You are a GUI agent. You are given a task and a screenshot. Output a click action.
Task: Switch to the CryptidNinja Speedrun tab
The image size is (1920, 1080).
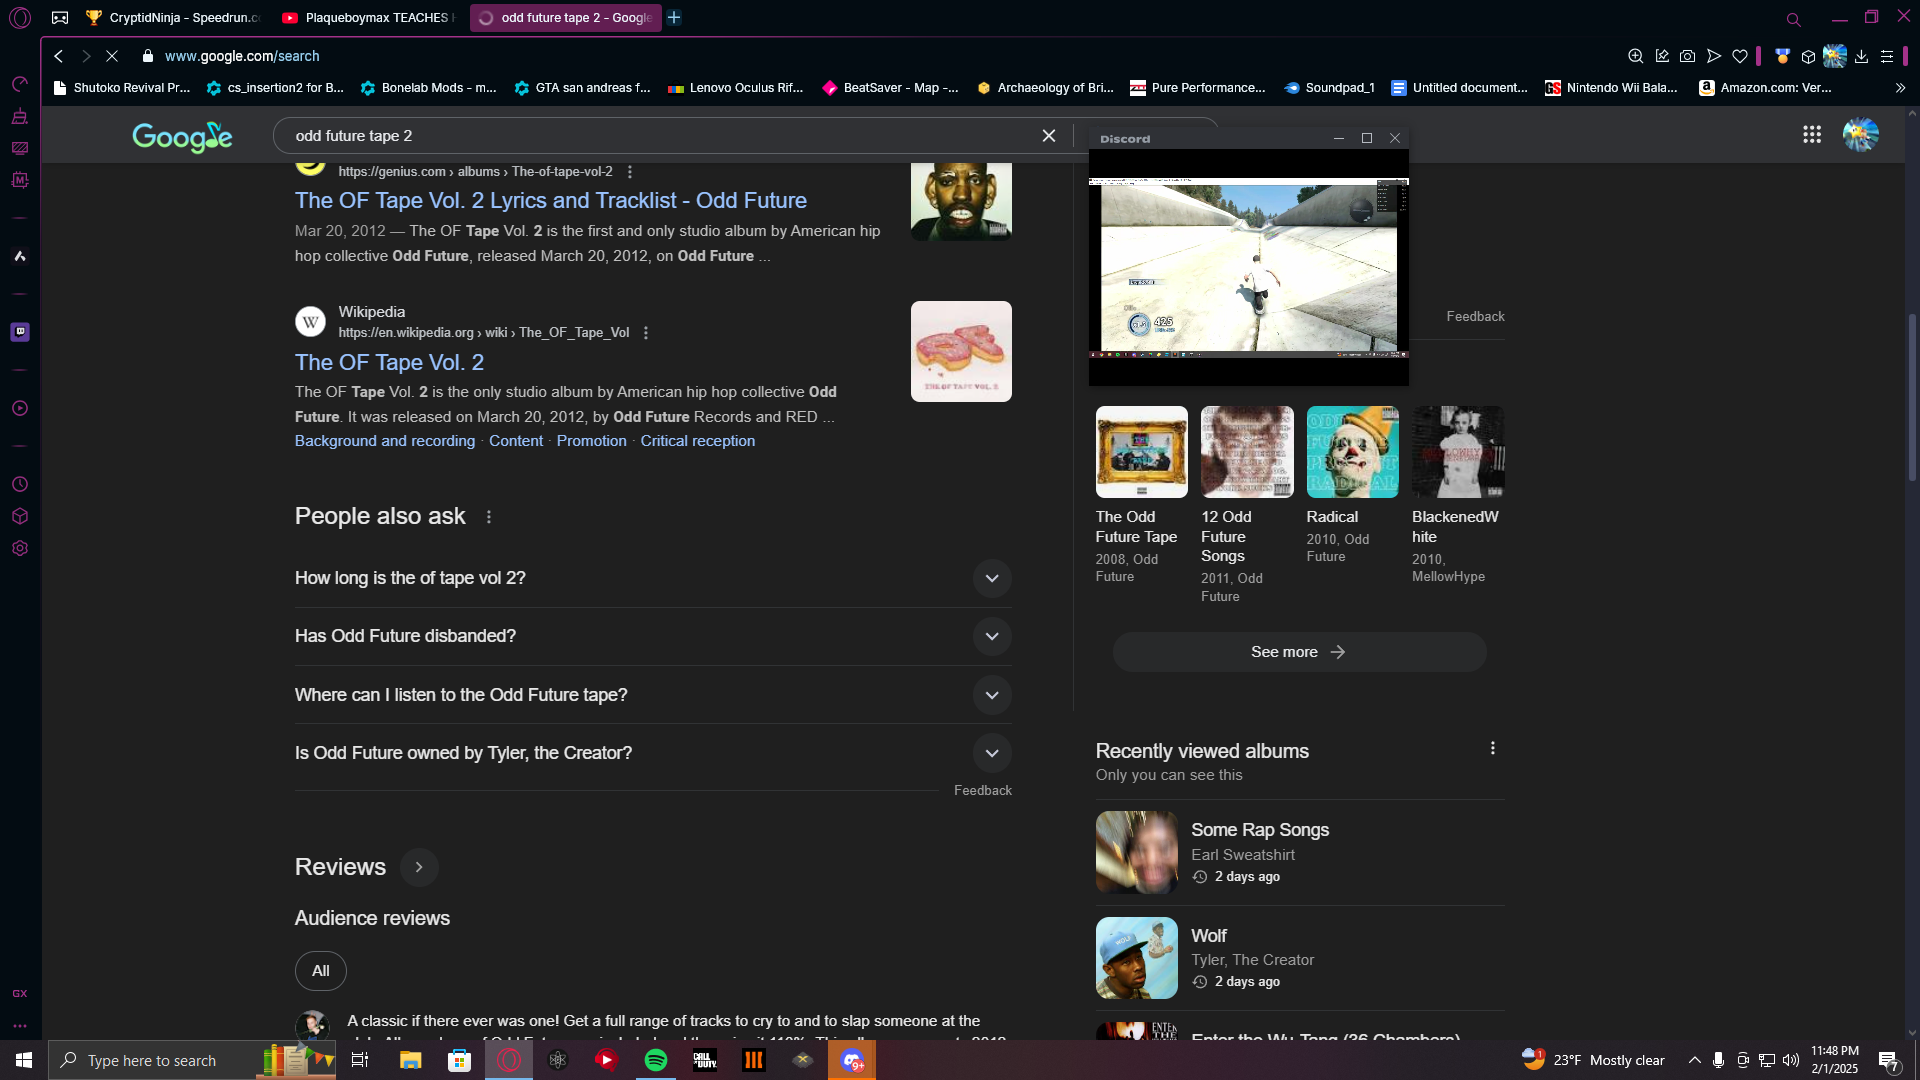pyautogui.click(x=175, y=18)
